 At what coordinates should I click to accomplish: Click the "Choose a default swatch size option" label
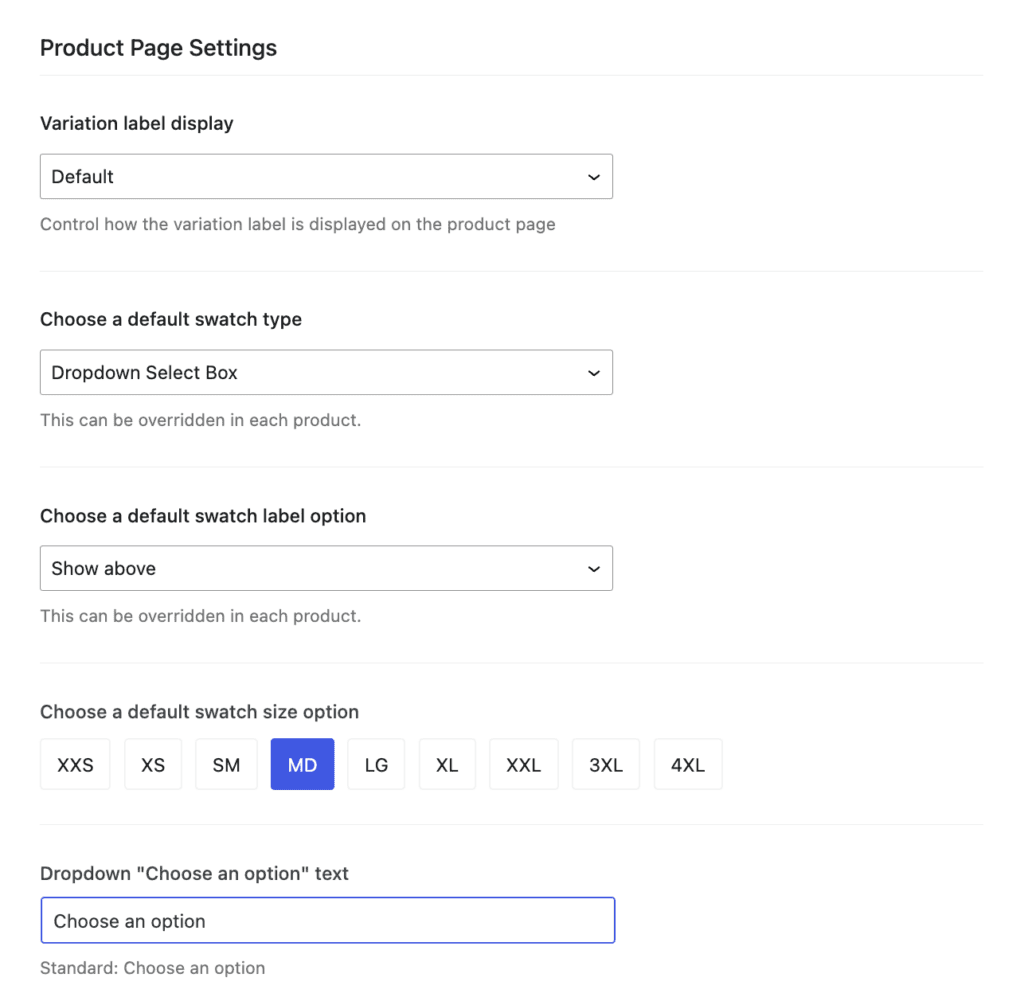coord(199,711)
